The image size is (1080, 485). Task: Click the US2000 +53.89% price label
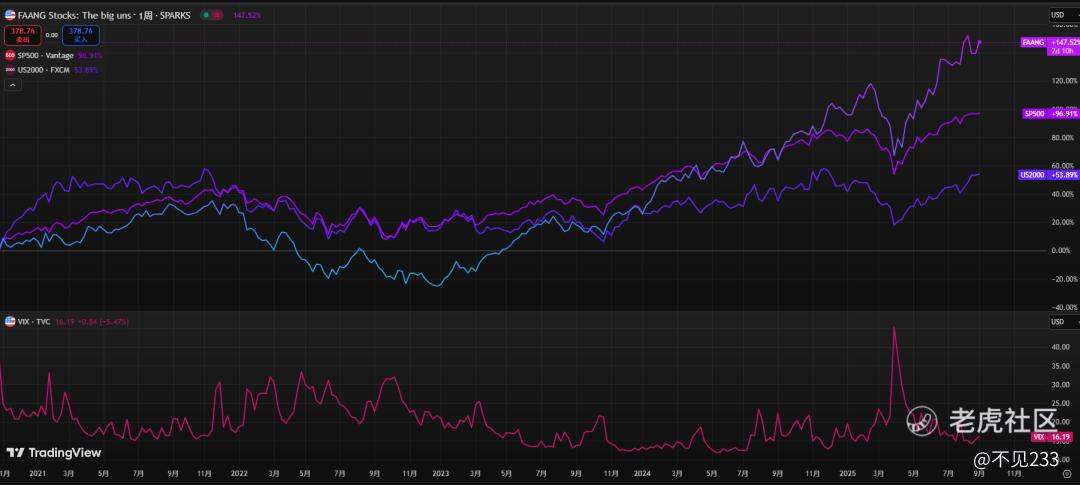1048,175
